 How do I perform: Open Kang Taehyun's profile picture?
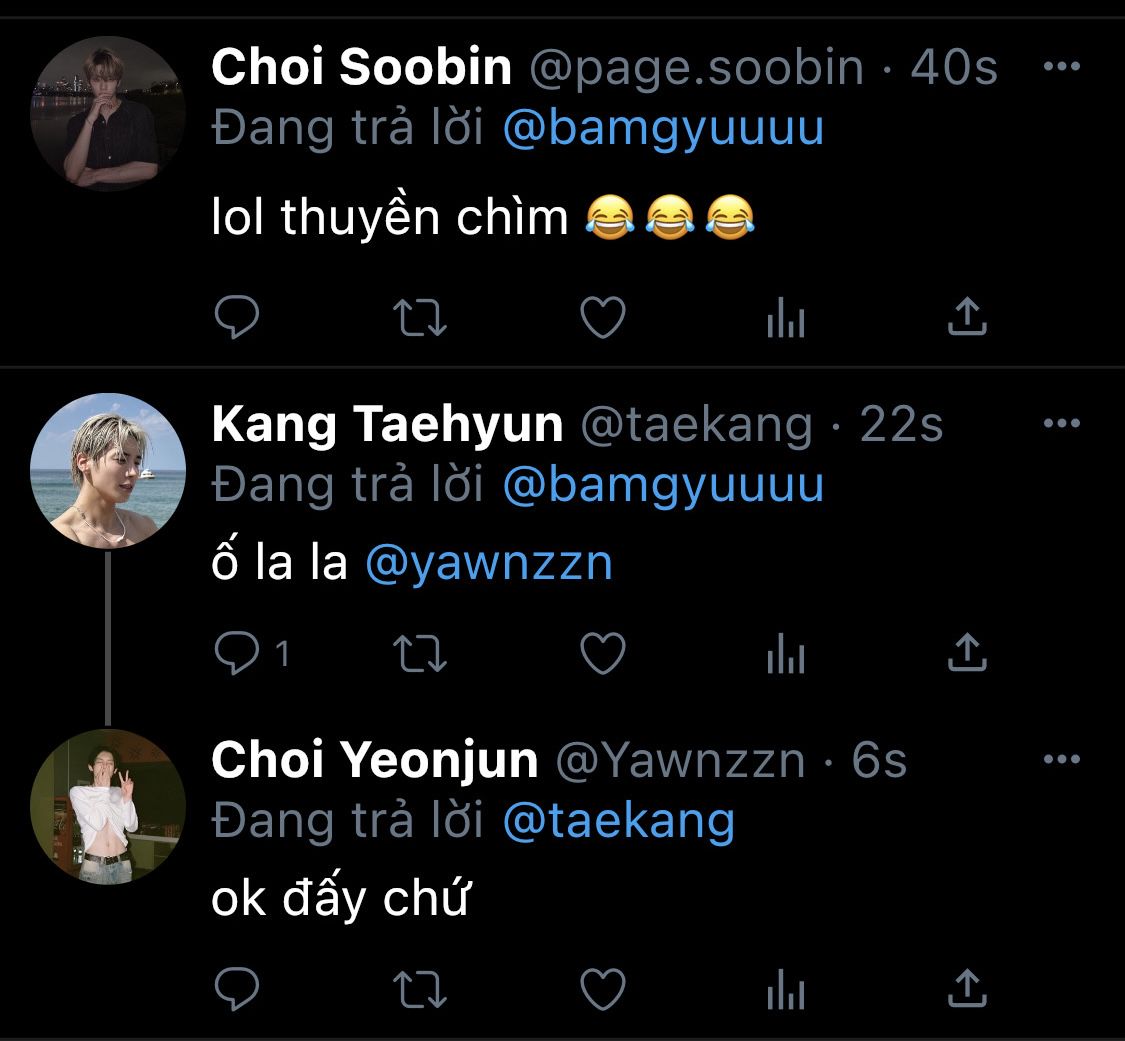coord(108,471)
